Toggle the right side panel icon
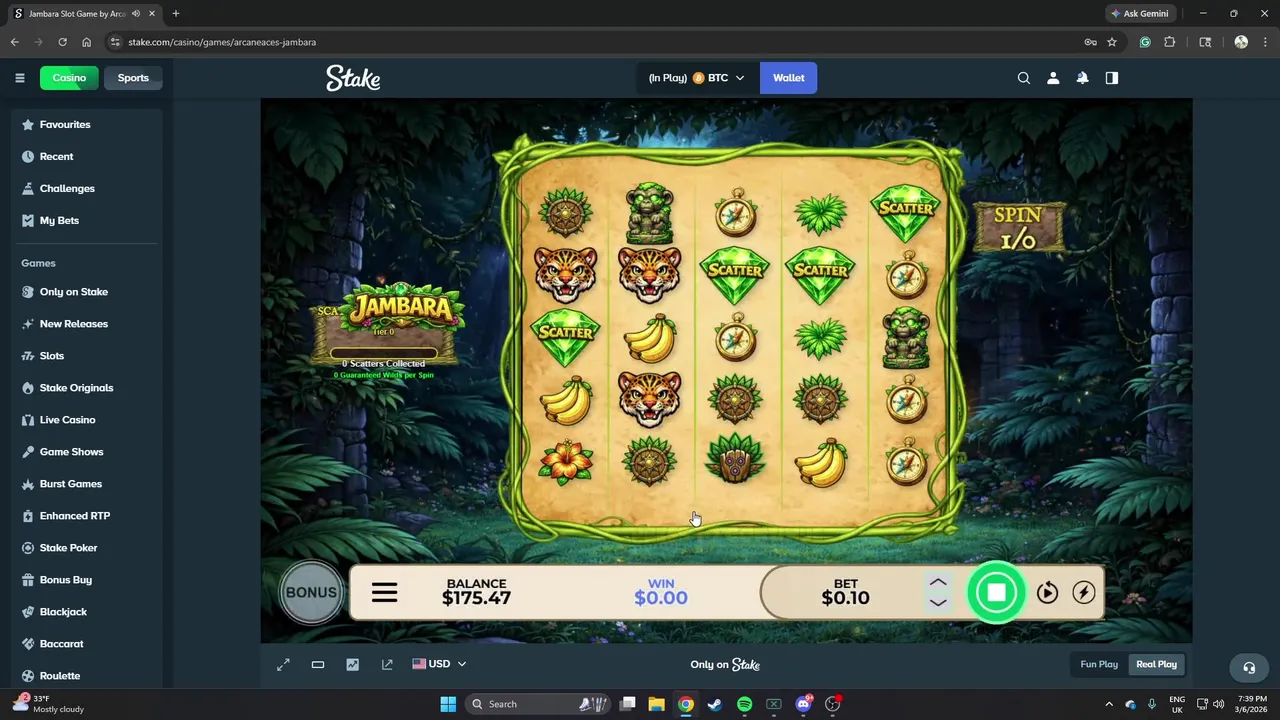Image resolution: width=1280 pixels, height=720 pixels. [1111, 78]
